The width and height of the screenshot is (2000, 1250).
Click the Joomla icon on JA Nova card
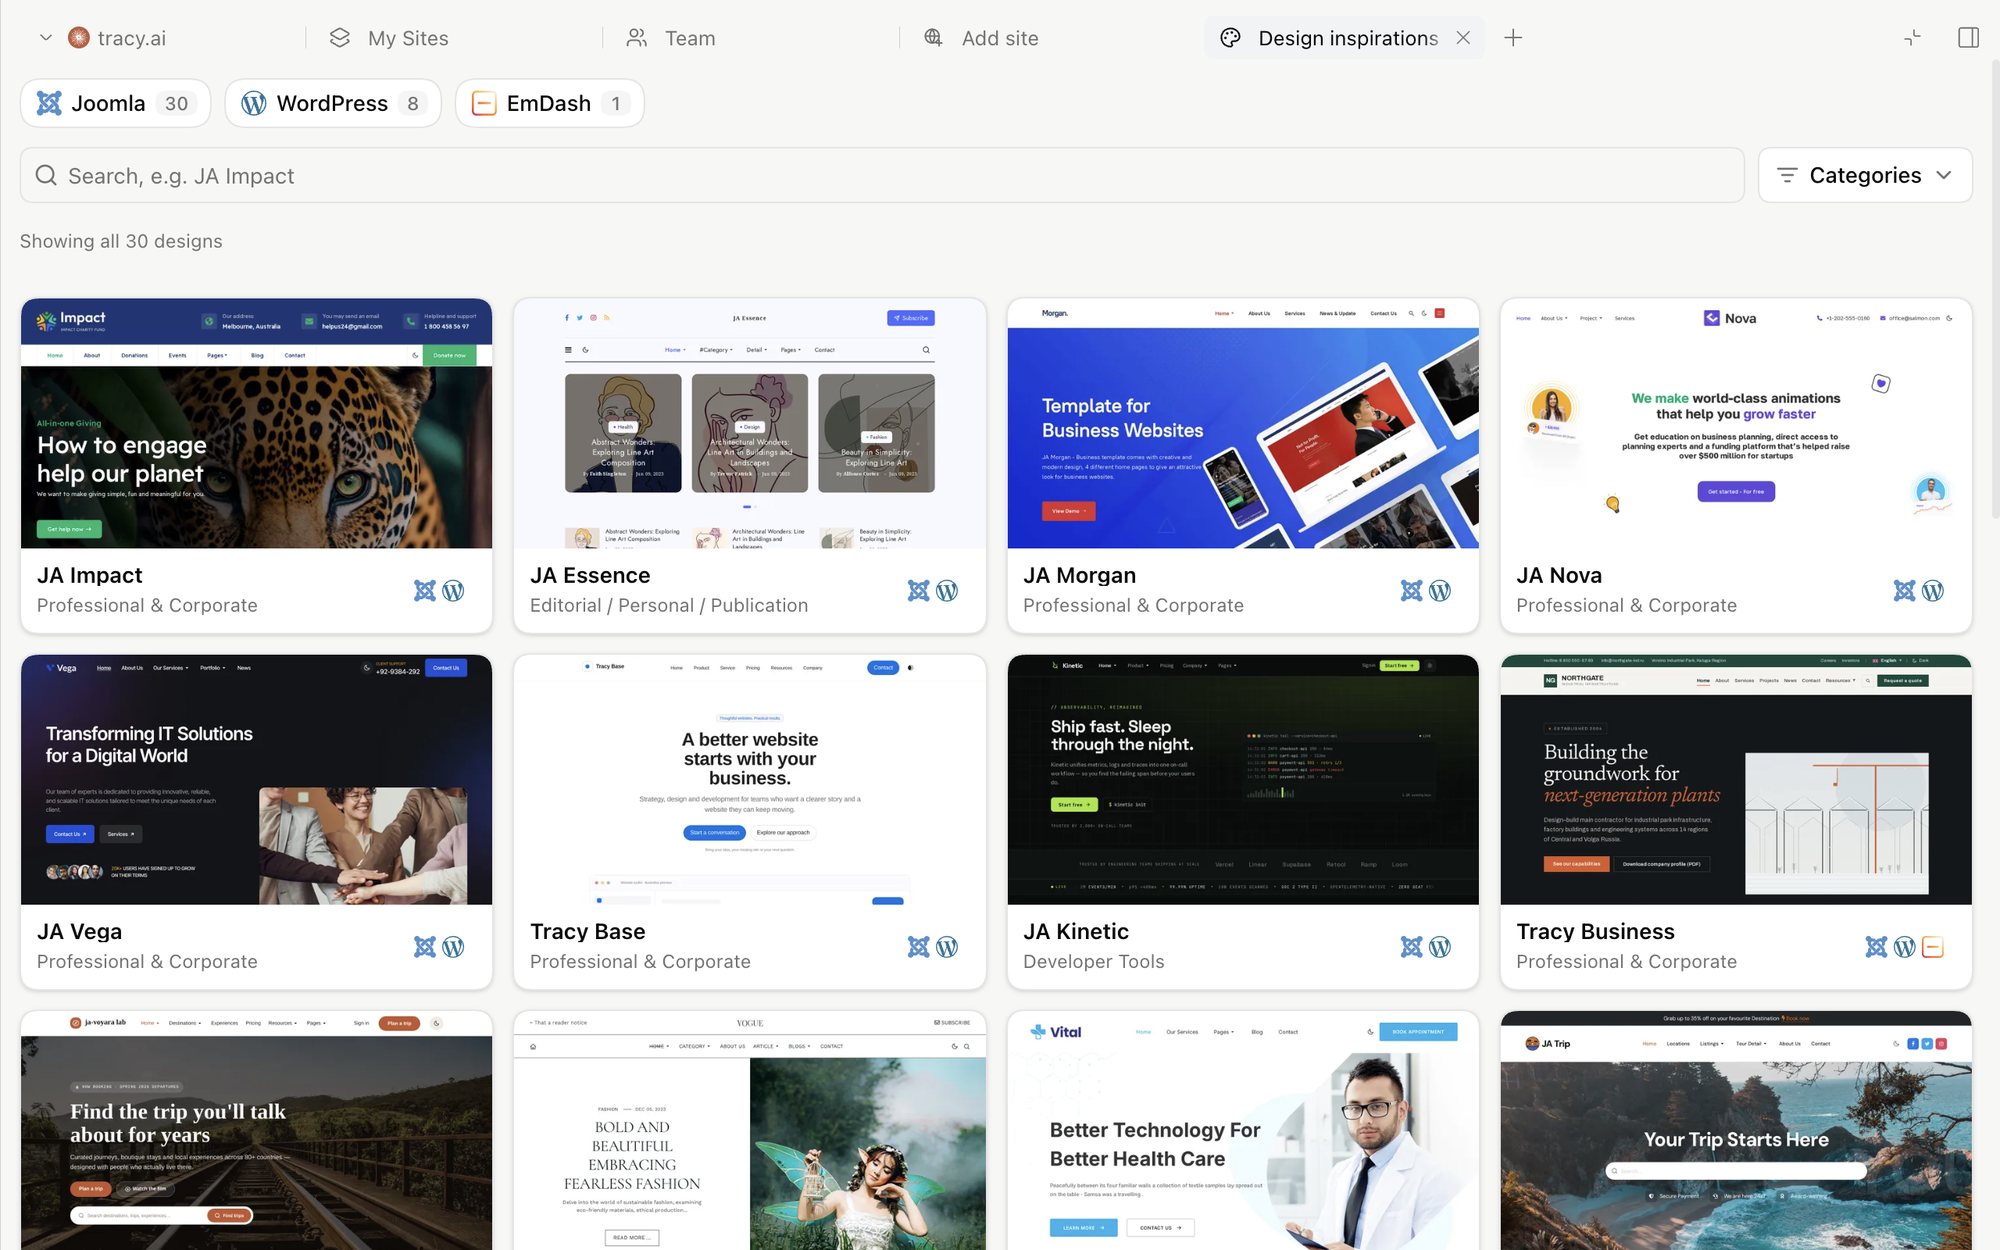[x=1904, y=591]
